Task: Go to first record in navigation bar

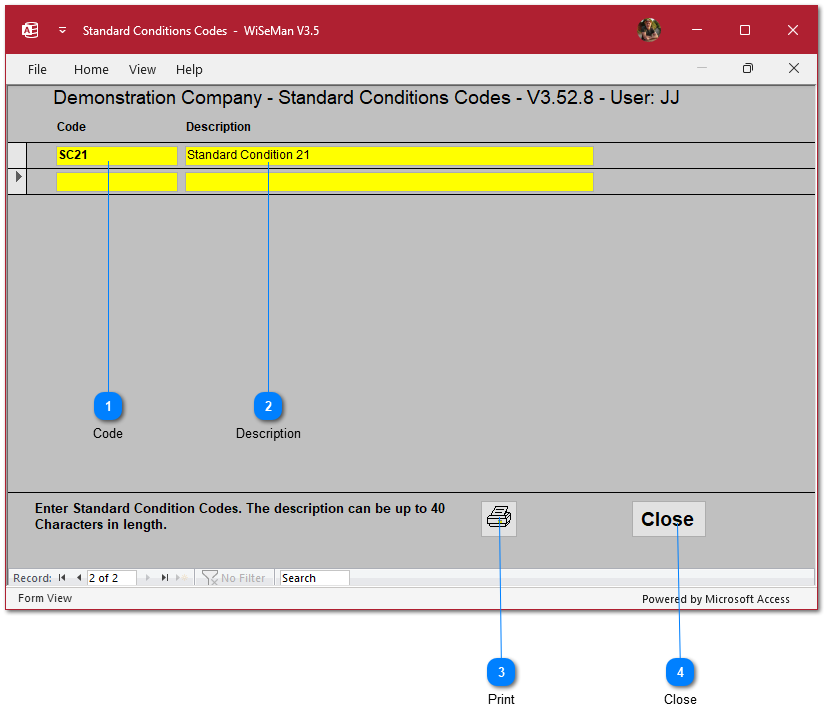Action: point(62,578)
